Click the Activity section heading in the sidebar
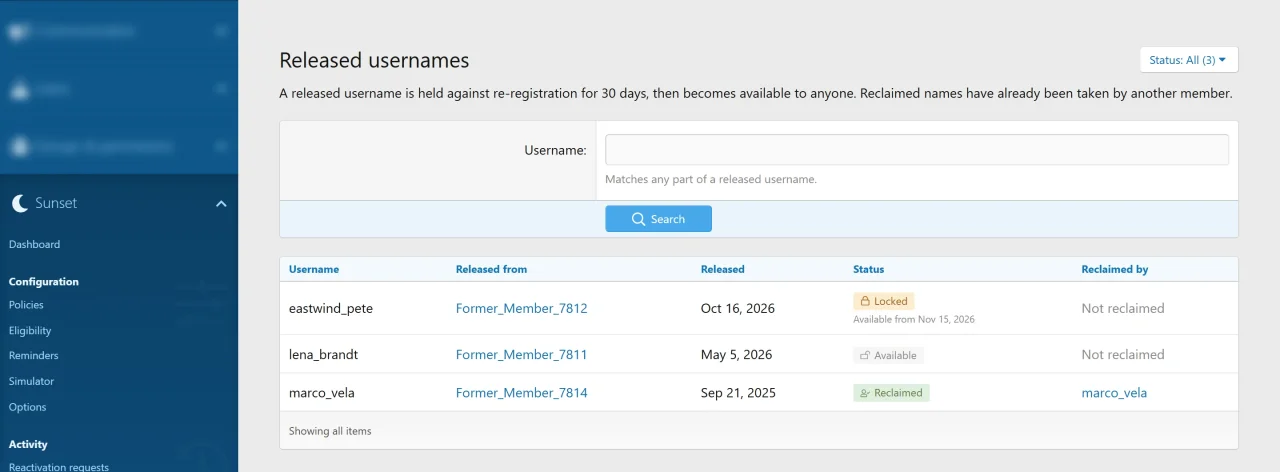 tap(28, 444)
